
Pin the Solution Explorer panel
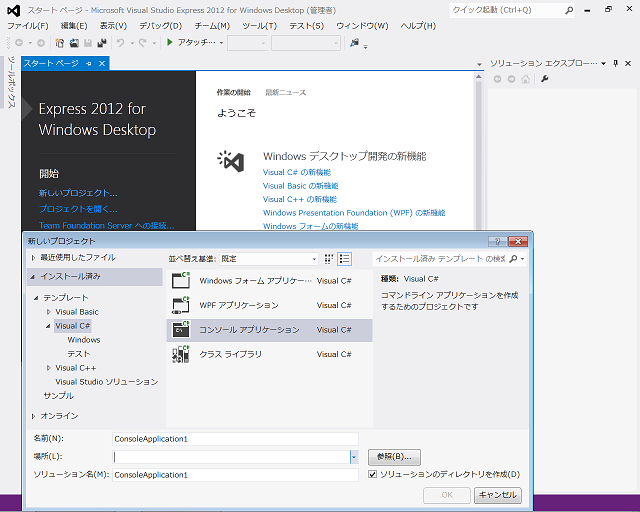tap(616, 63)
